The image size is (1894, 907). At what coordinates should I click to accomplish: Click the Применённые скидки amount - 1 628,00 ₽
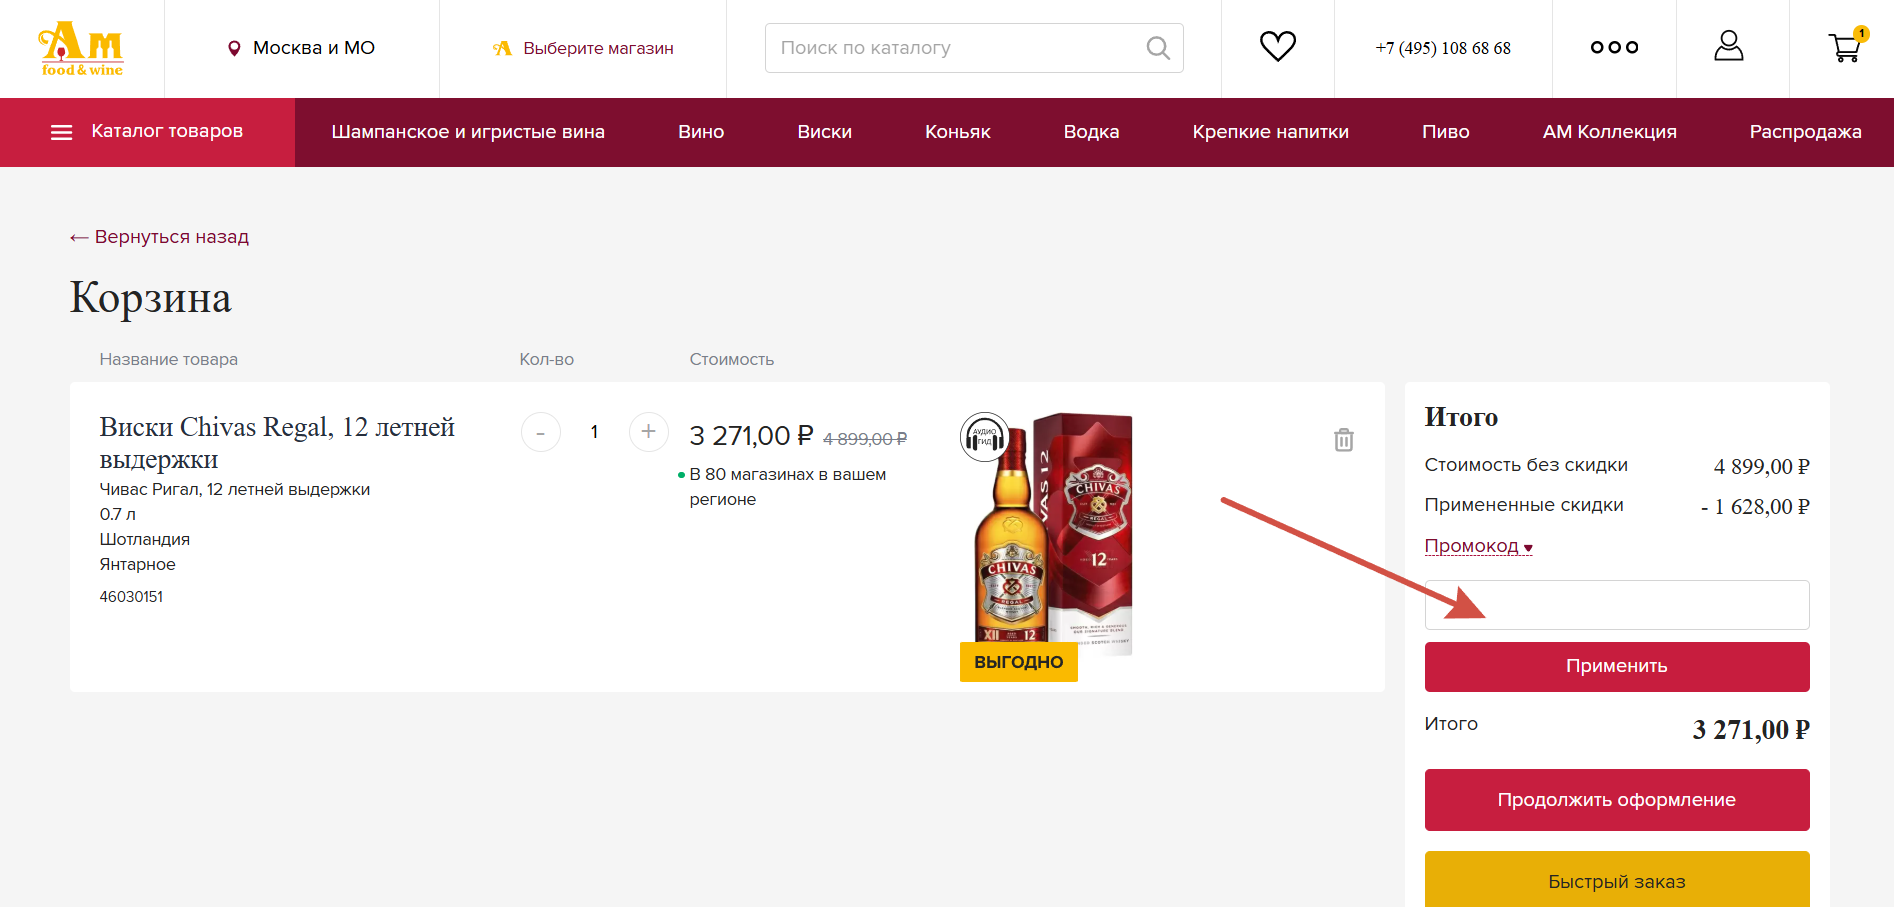1755,507
